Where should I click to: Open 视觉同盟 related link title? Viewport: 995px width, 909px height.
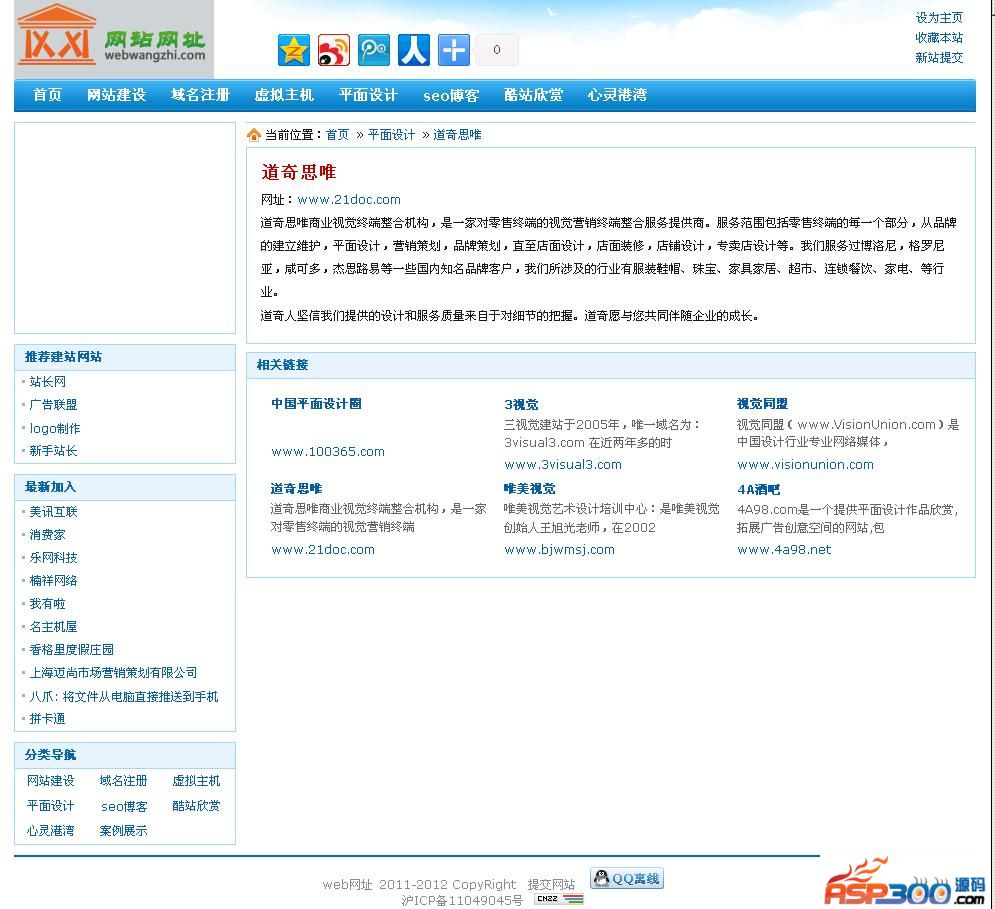tap(762, 404)
